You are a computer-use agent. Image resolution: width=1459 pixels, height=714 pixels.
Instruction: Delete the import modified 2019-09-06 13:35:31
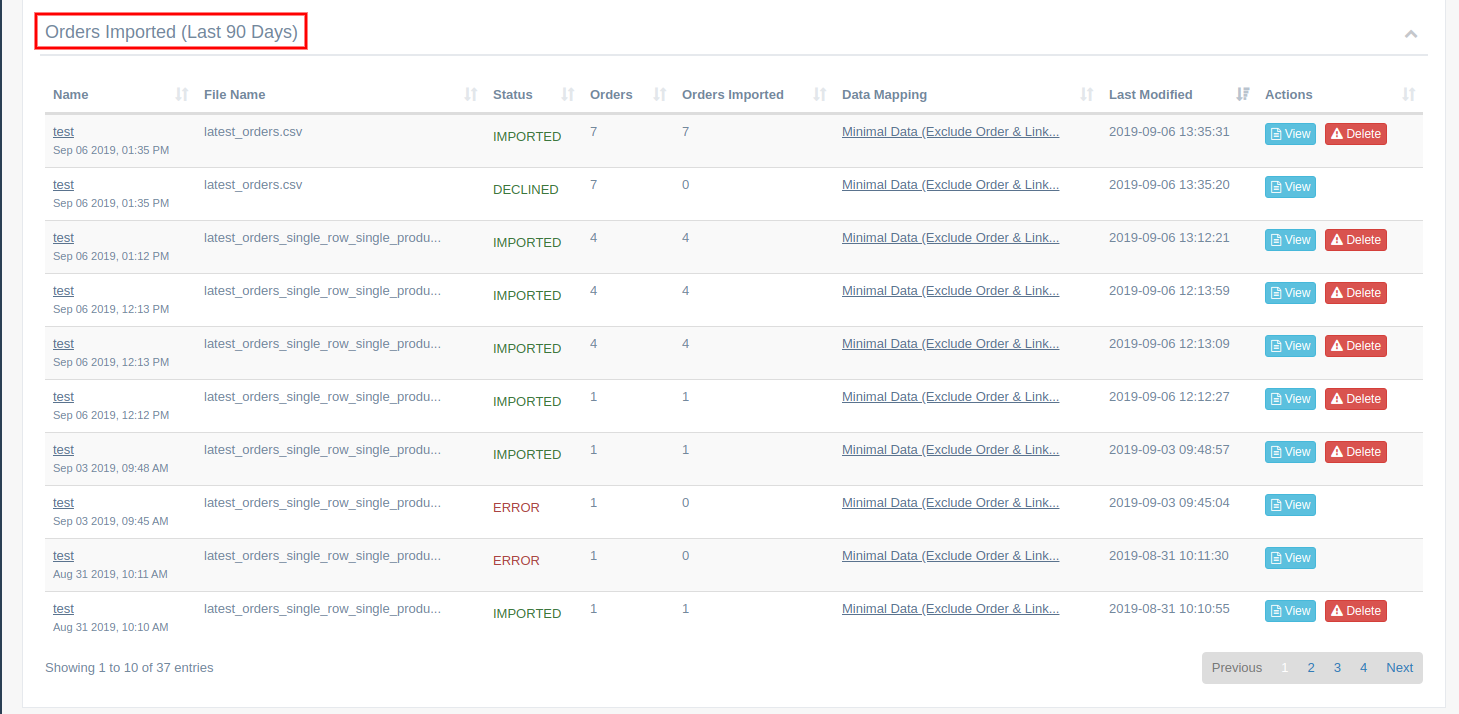[1355, 134]
